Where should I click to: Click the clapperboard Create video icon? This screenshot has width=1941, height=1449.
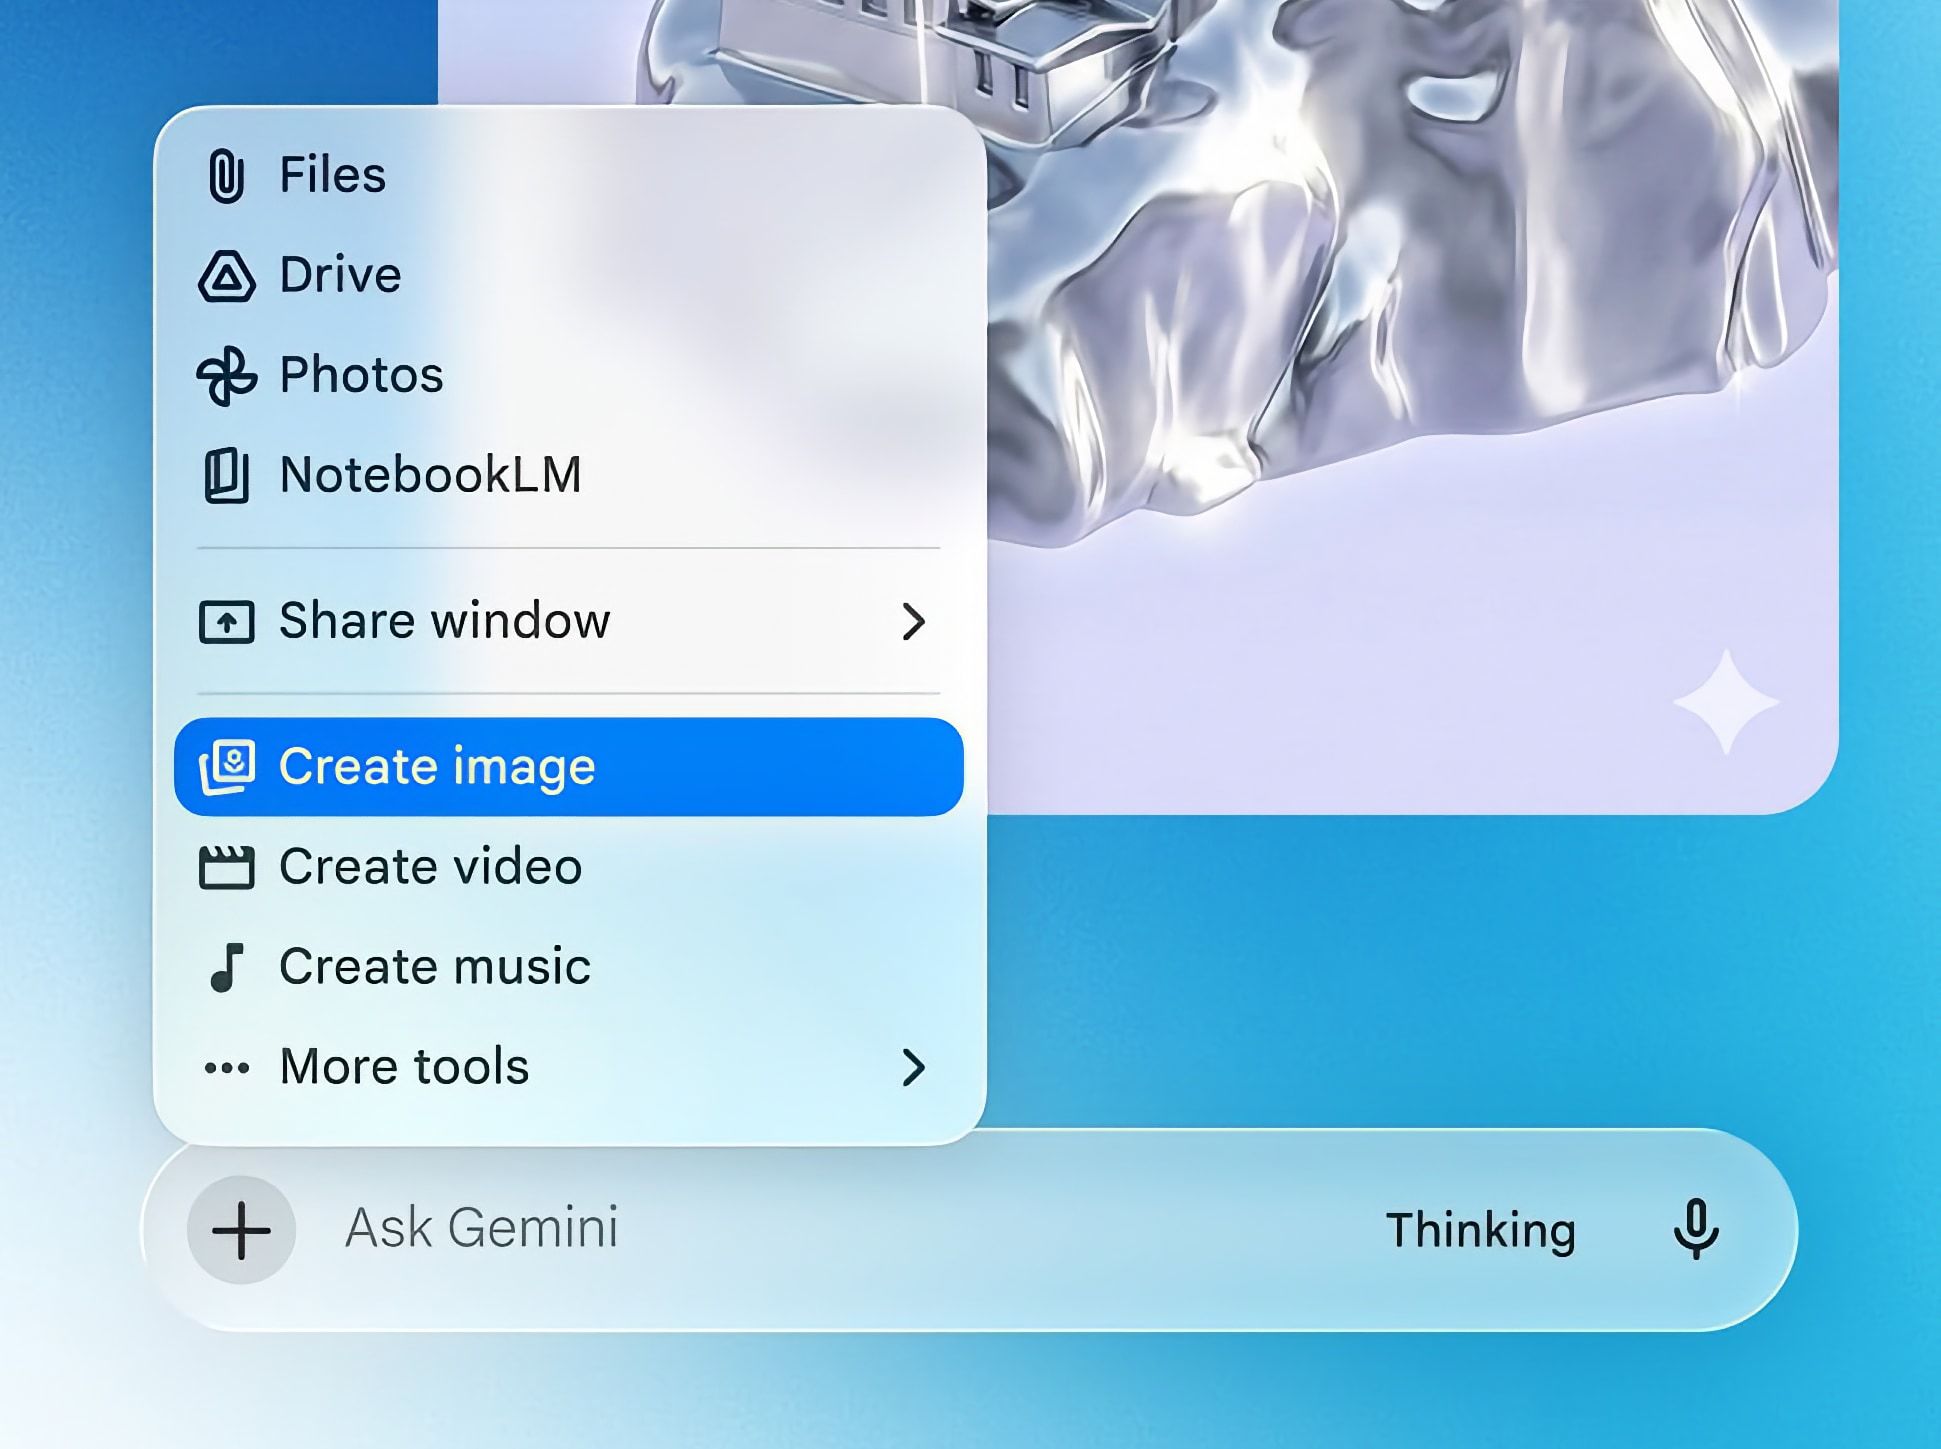click(227, 867)
